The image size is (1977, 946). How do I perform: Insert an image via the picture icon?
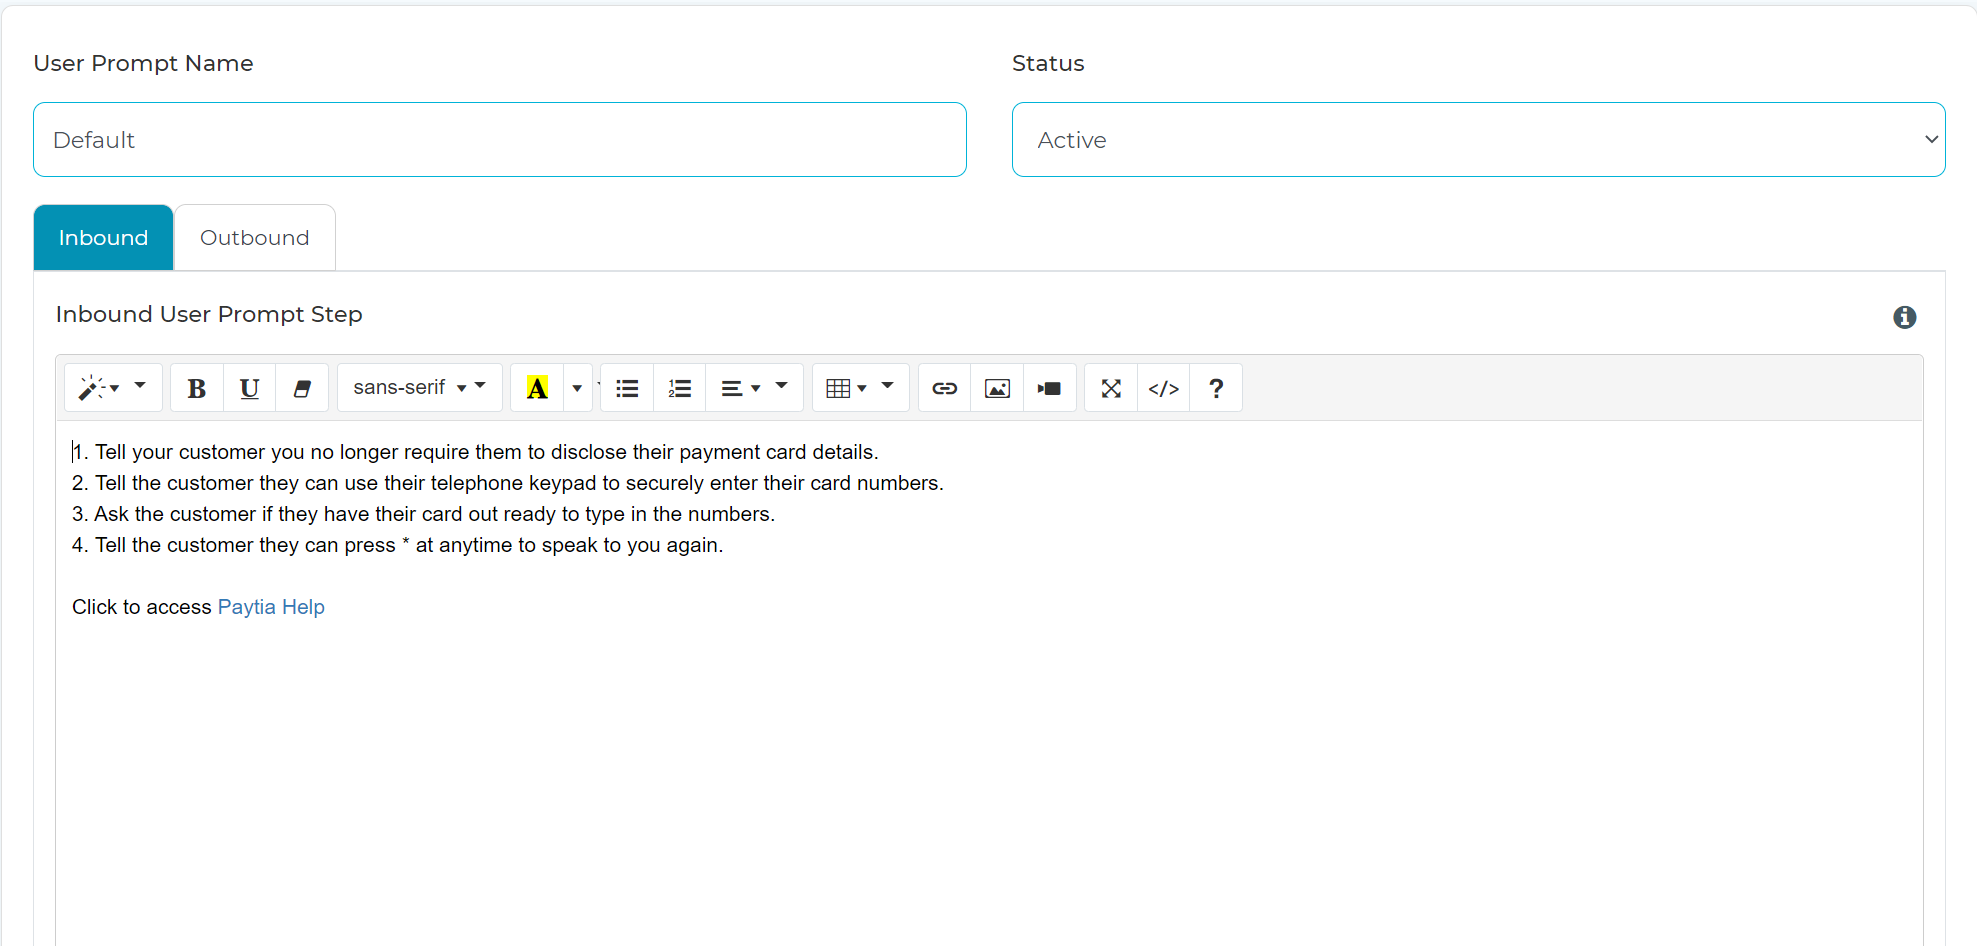click(x=996, y=388)
